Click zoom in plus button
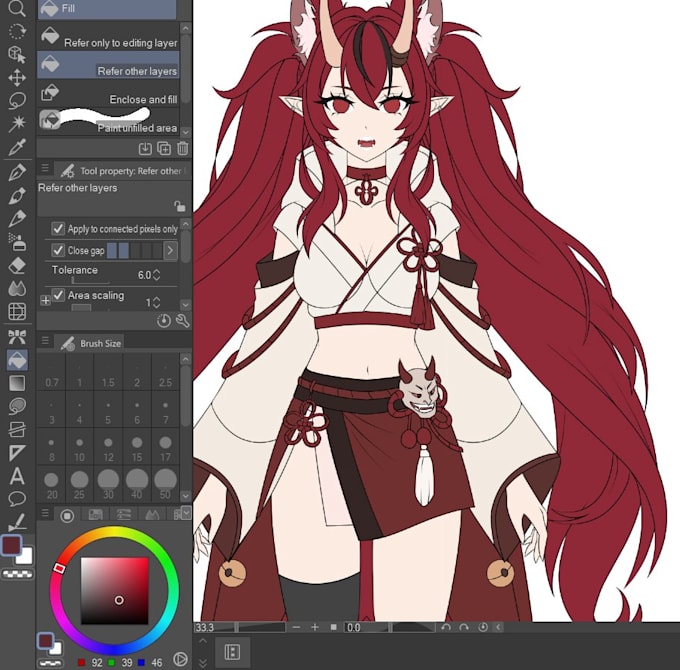Screen dimensions: 680x670 pos(315,627)
